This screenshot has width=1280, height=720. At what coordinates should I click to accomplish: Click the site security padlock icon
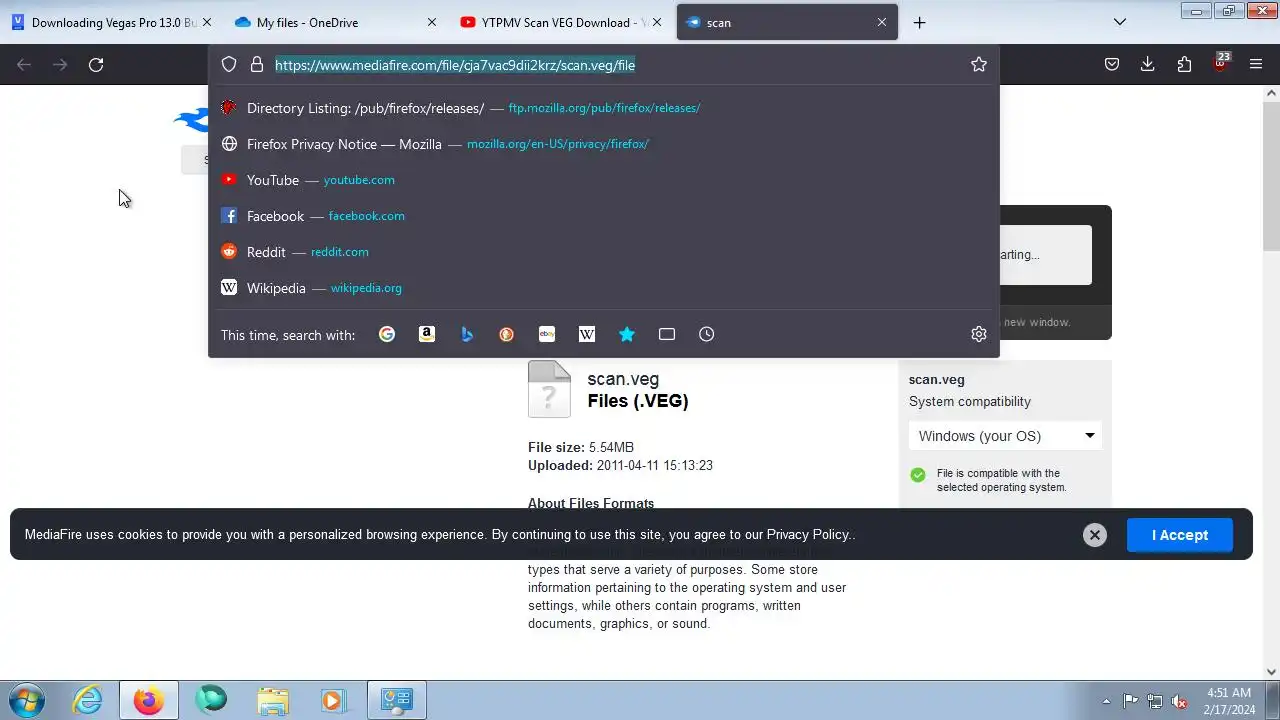click(x=257, y=64)
